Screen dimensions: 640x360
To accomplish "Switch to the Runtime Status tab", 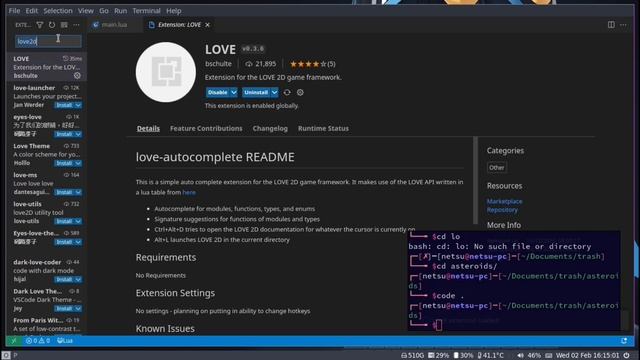I will pos(323,129).
